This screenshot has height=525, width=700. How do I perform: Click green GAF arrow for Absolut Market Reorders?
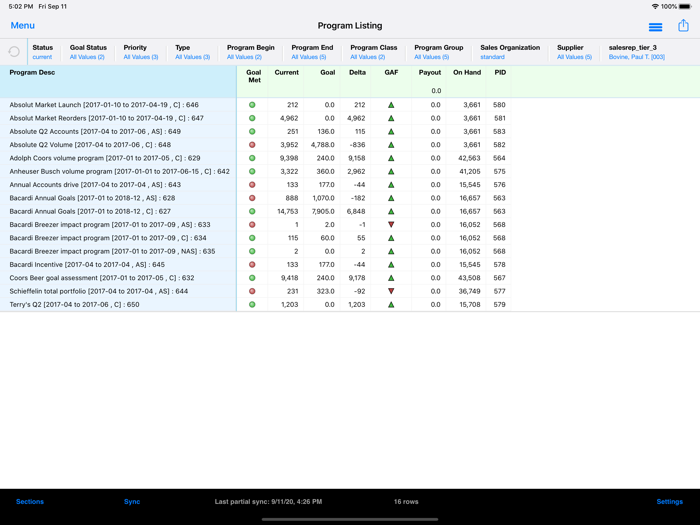point(391,118)
